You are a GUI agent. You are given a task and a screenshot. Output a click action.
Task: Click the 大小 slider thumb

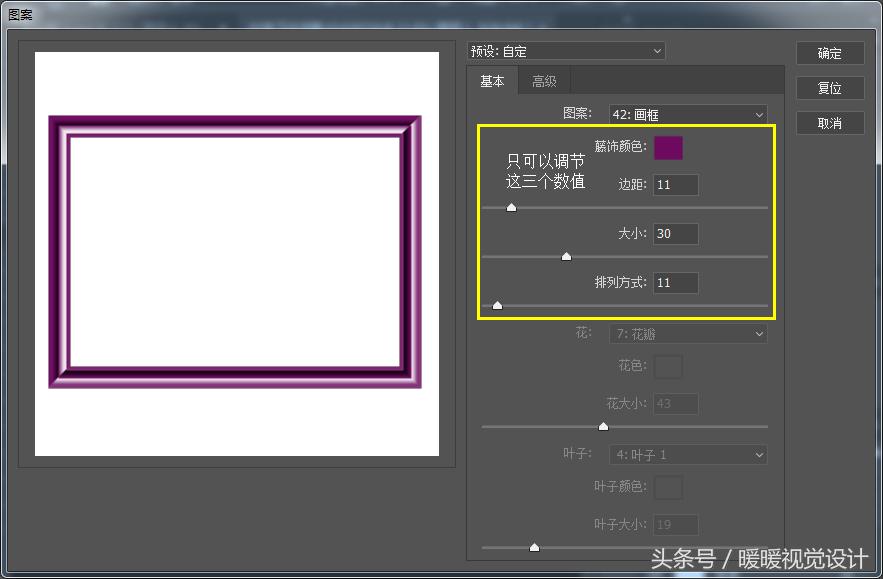(x=564, y=256)
